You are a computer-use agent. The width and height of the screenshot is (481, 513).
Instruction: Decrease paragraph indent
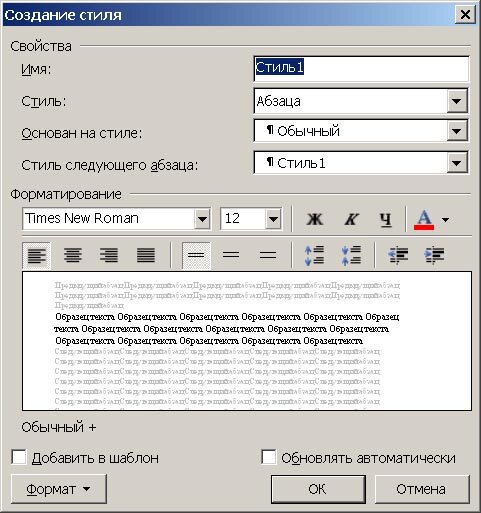399,256
